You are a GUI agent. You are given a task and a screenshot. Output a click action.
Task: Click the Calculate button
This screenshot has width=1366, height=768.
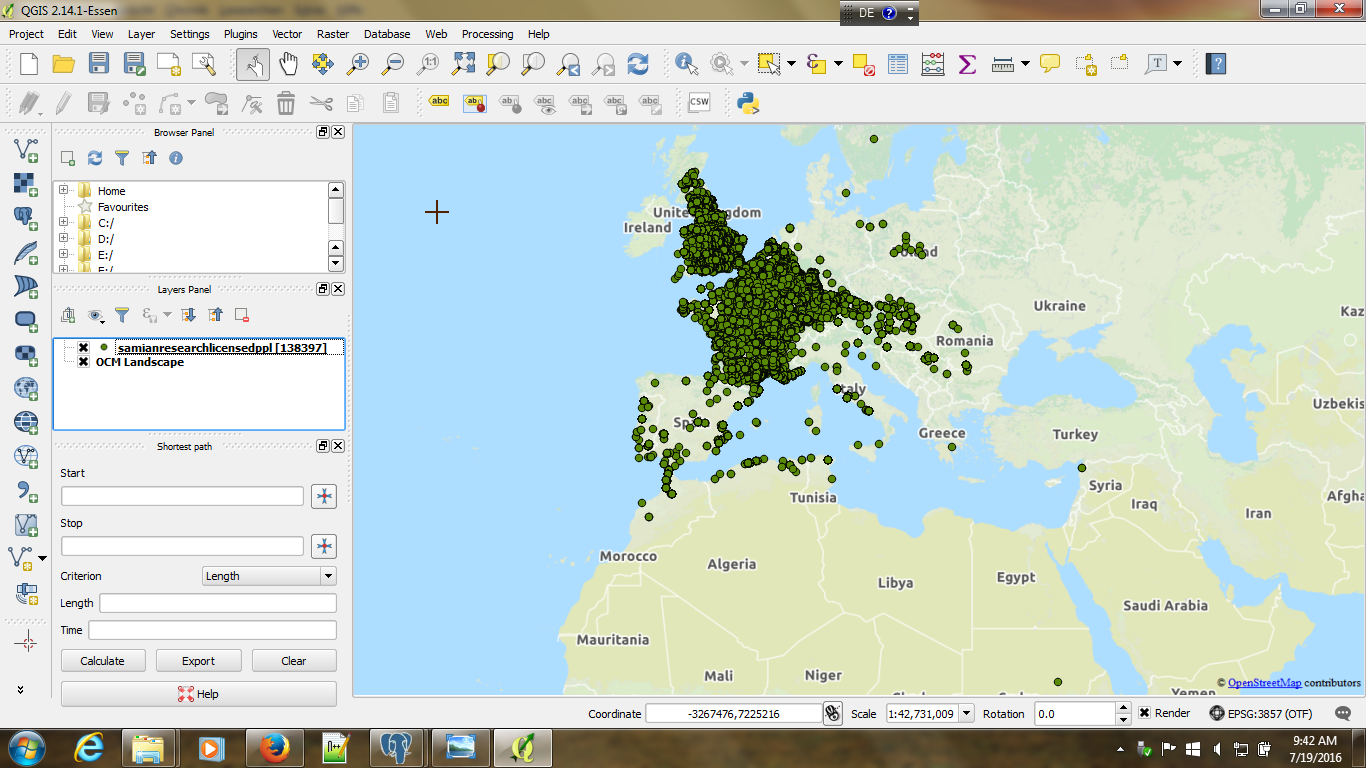click(x=103, y=661)
